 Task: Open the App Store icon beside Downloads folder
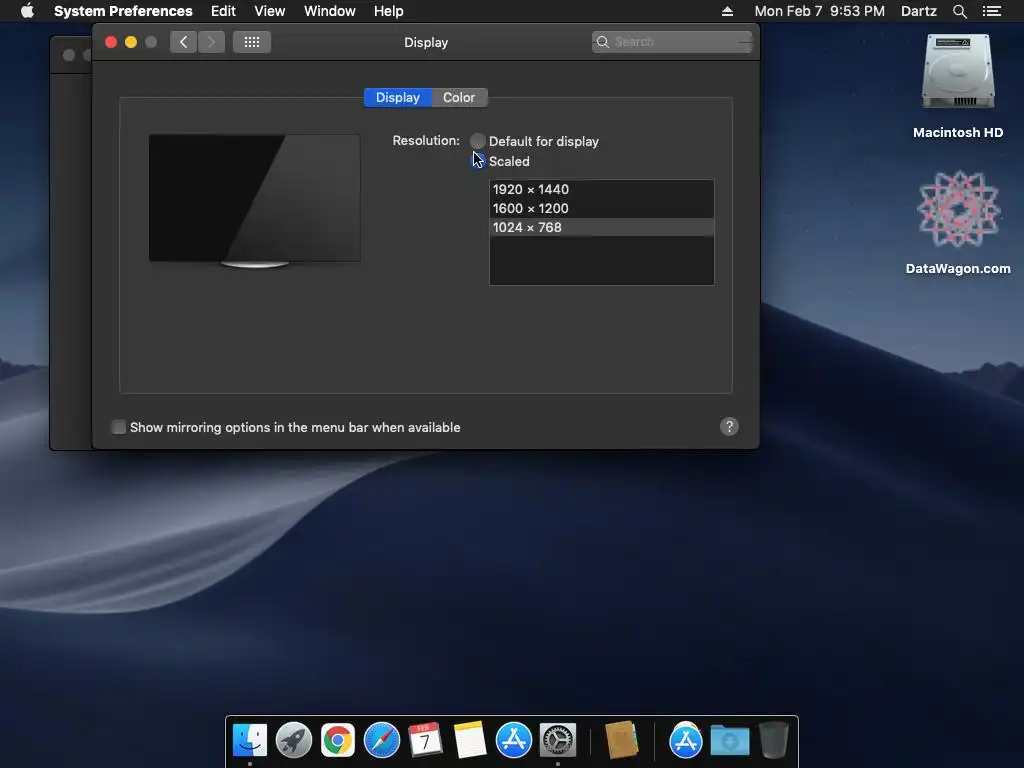point(685,741)
